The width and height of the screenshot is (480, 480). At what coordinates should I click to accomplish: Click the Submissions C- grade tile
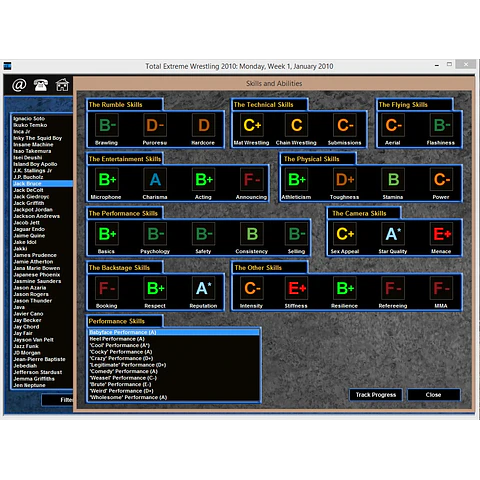[x=345, y=125]
